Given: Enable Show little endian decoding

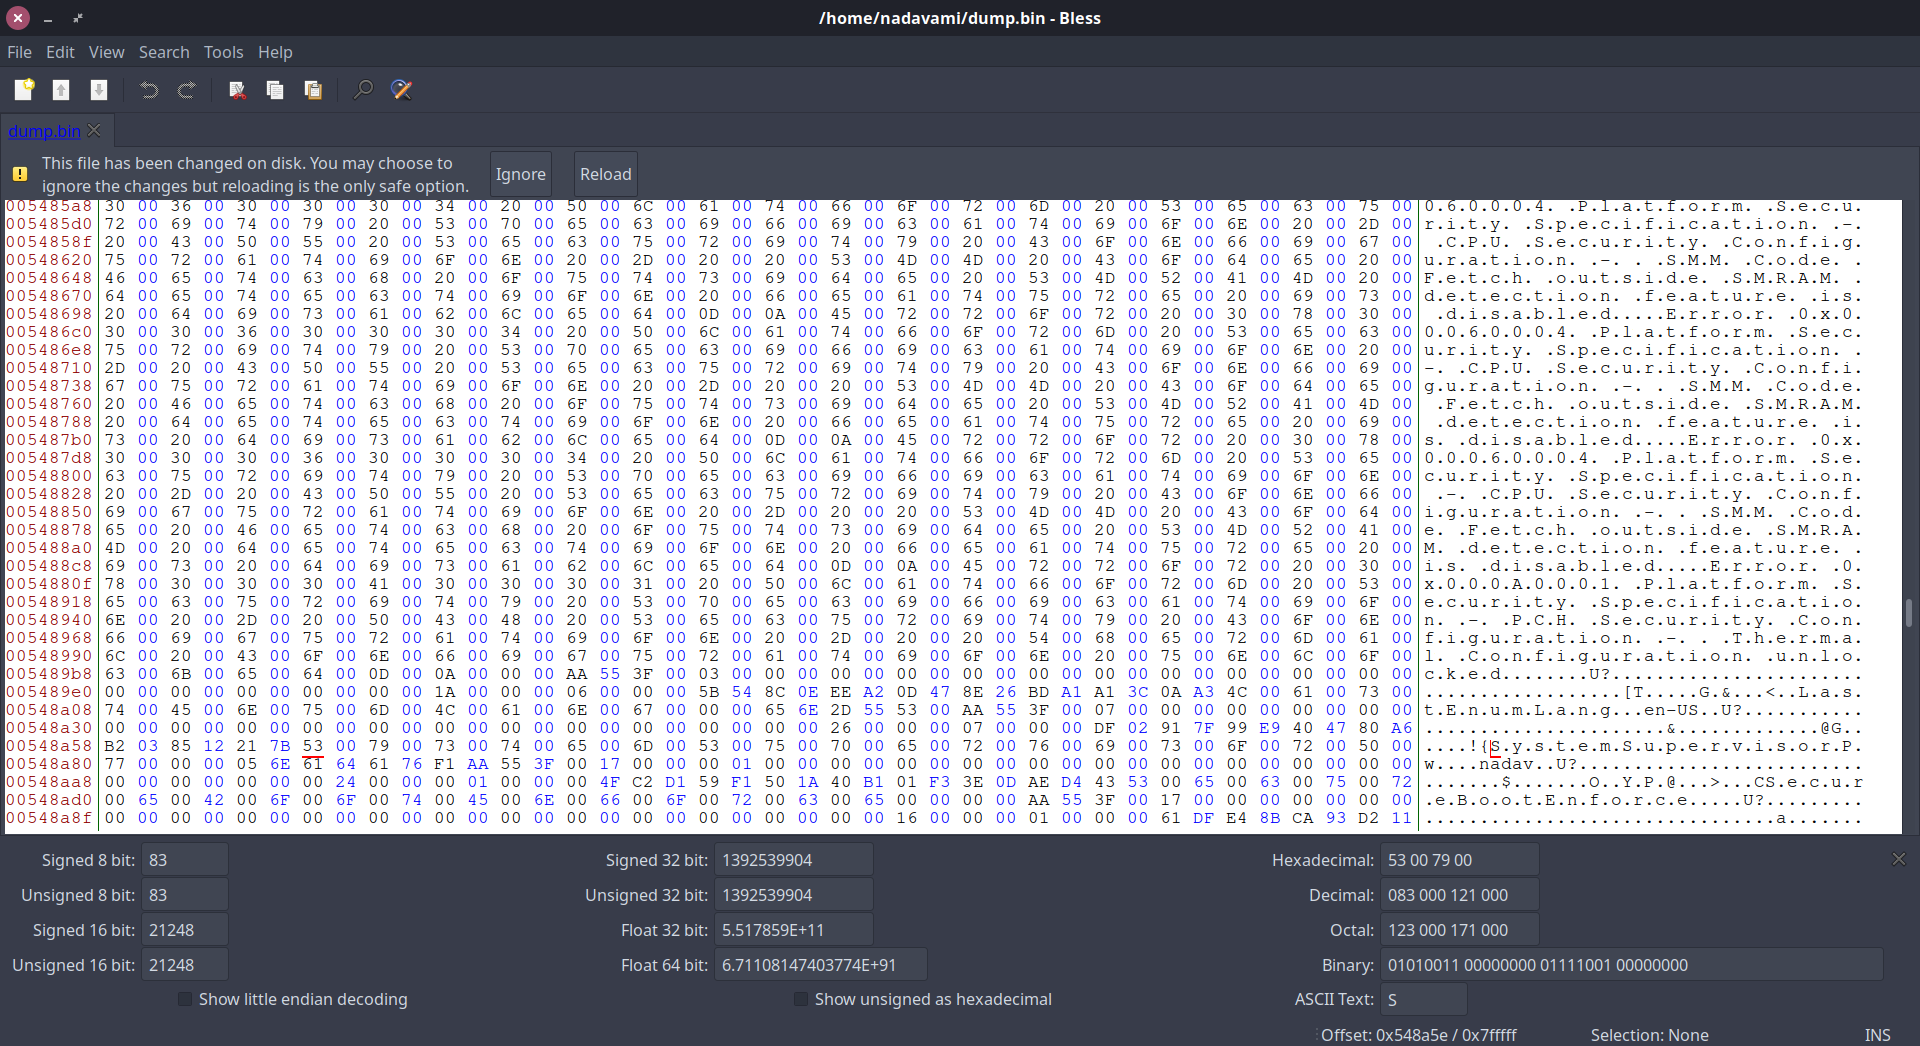Looking at the screenshot, I should [185, 999].
